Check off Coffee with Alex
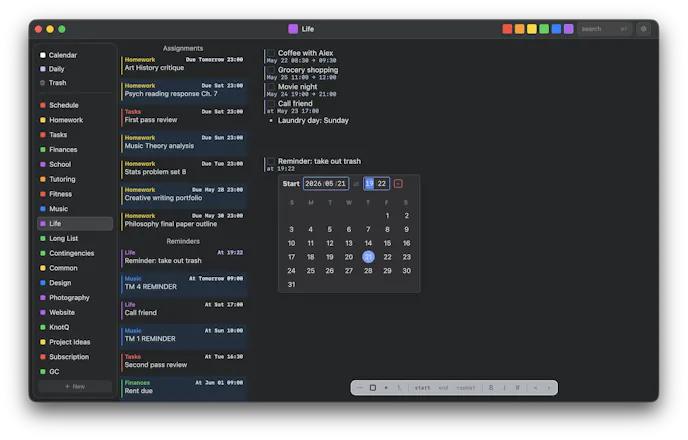688x440 pixels. [x=271, y=53]
